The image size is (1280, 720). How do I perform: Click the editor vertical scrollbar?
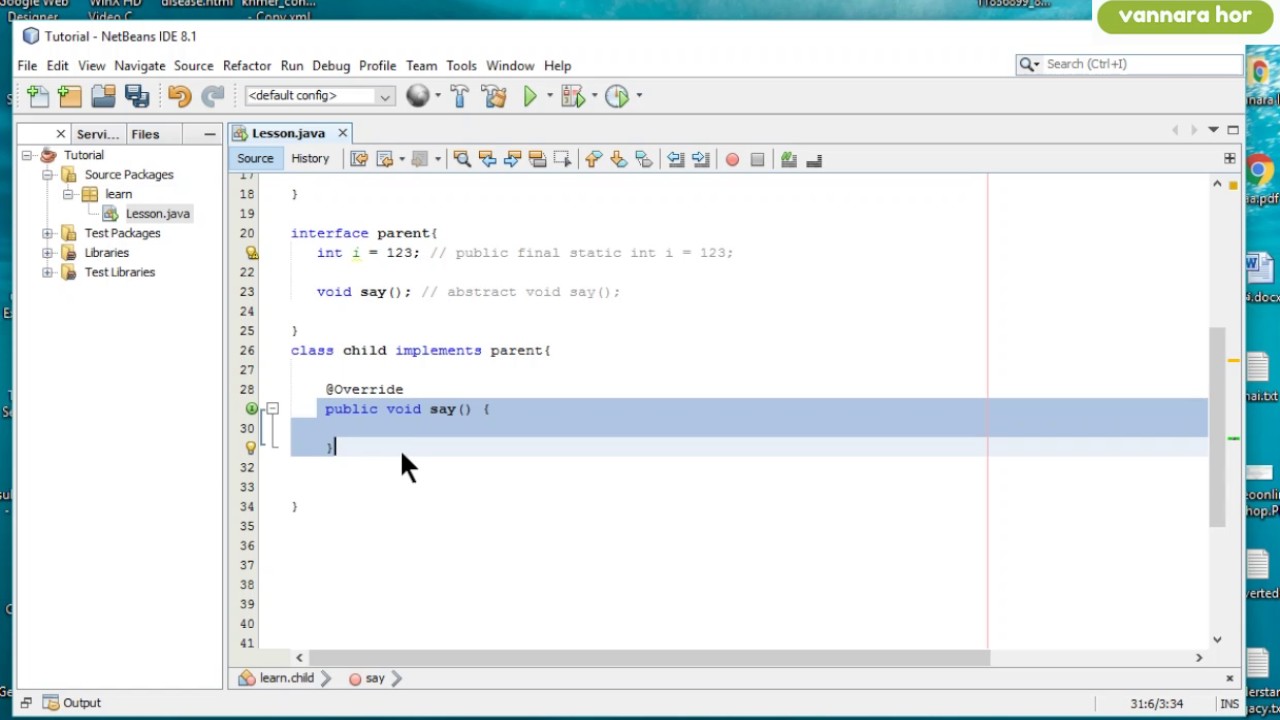point(1217,427)
